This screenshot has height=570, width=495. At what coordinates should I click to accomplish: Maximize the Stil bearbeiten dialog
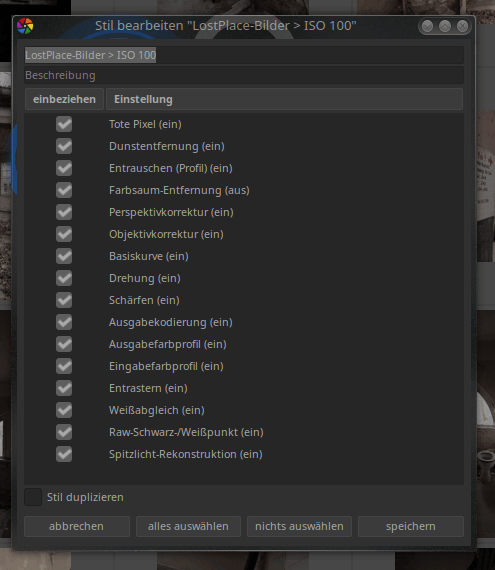pos(445,26)
